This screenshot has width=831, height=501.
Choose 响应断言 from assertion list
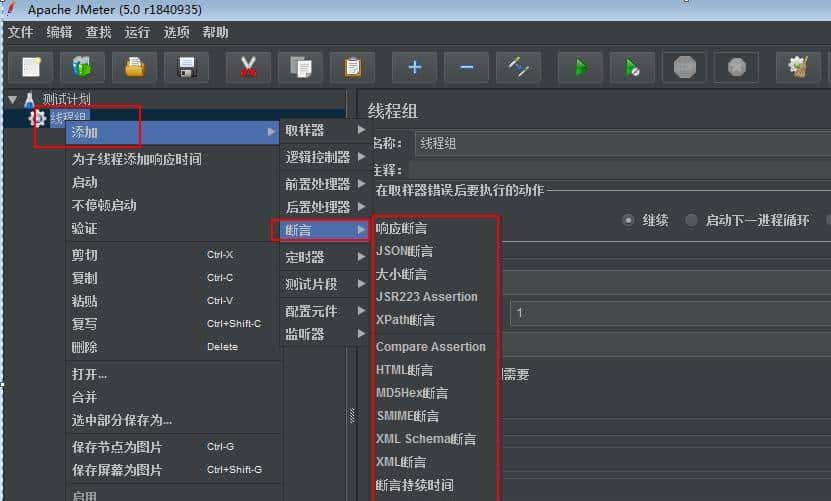point(401,228)
